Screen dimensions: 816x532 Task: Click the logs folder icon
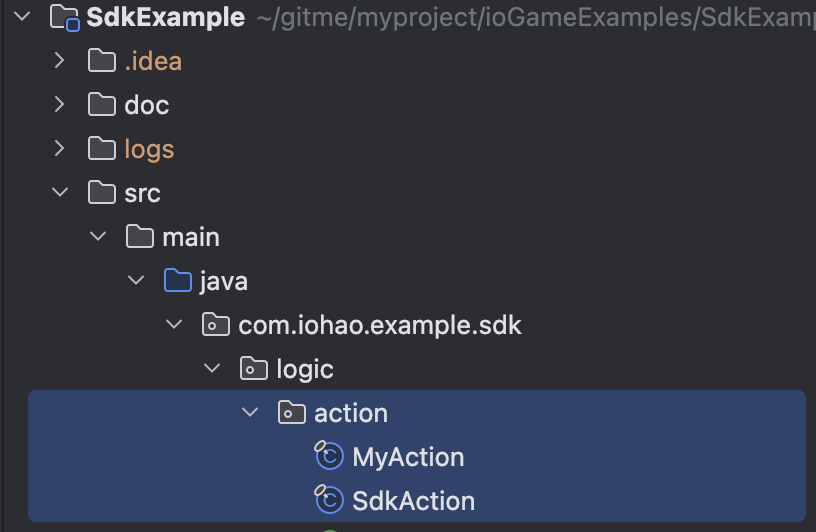[102, 149]
